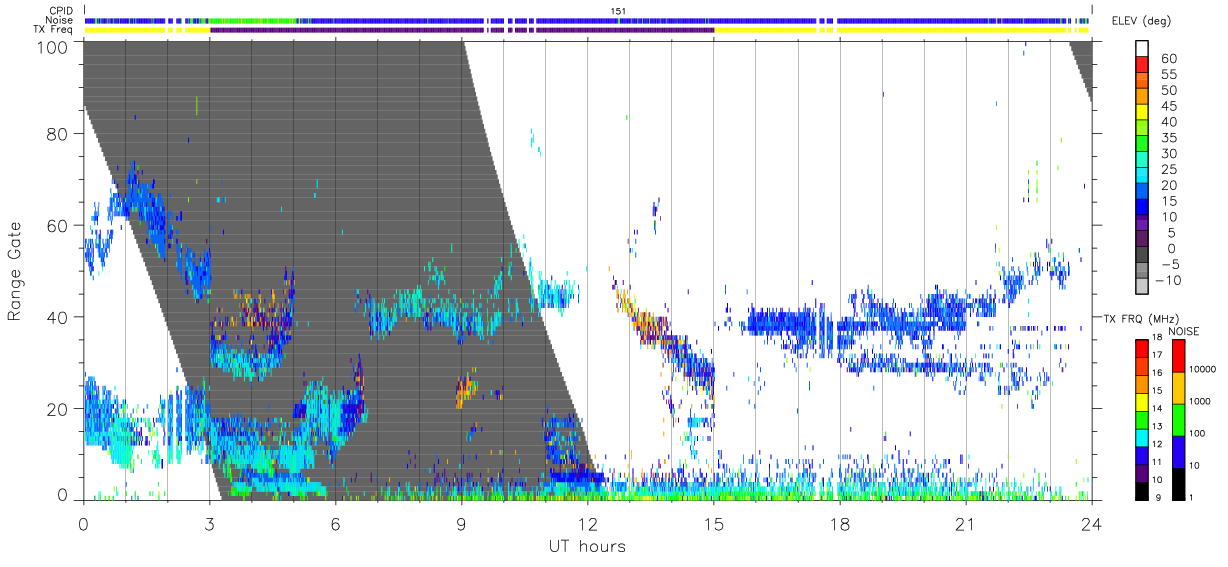Click the -10 label on ELEV colorbar
This screenshot has width=1228, height=567.
[1167, 280]
